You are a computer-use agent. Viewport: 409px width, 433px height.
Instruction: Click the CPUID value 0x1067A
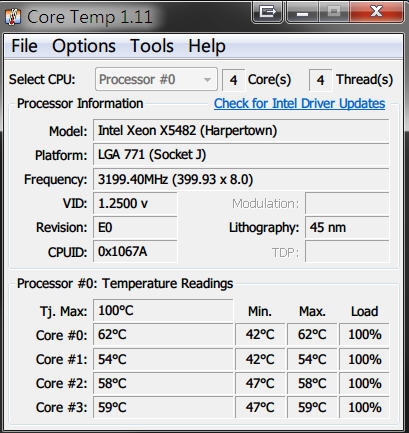coord(135,252)
